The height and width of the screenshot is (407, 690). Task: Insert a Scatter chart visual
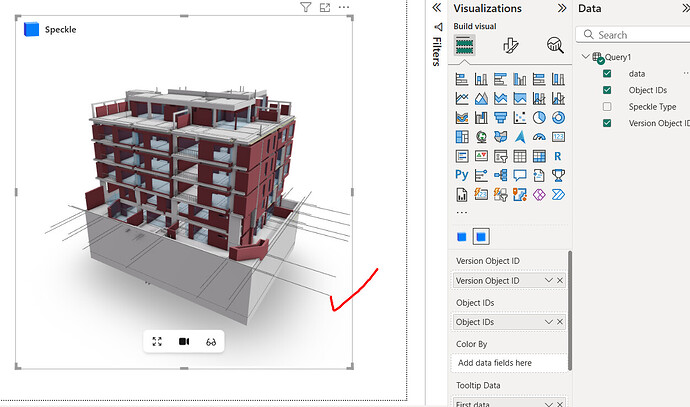[x=520, y=117]
